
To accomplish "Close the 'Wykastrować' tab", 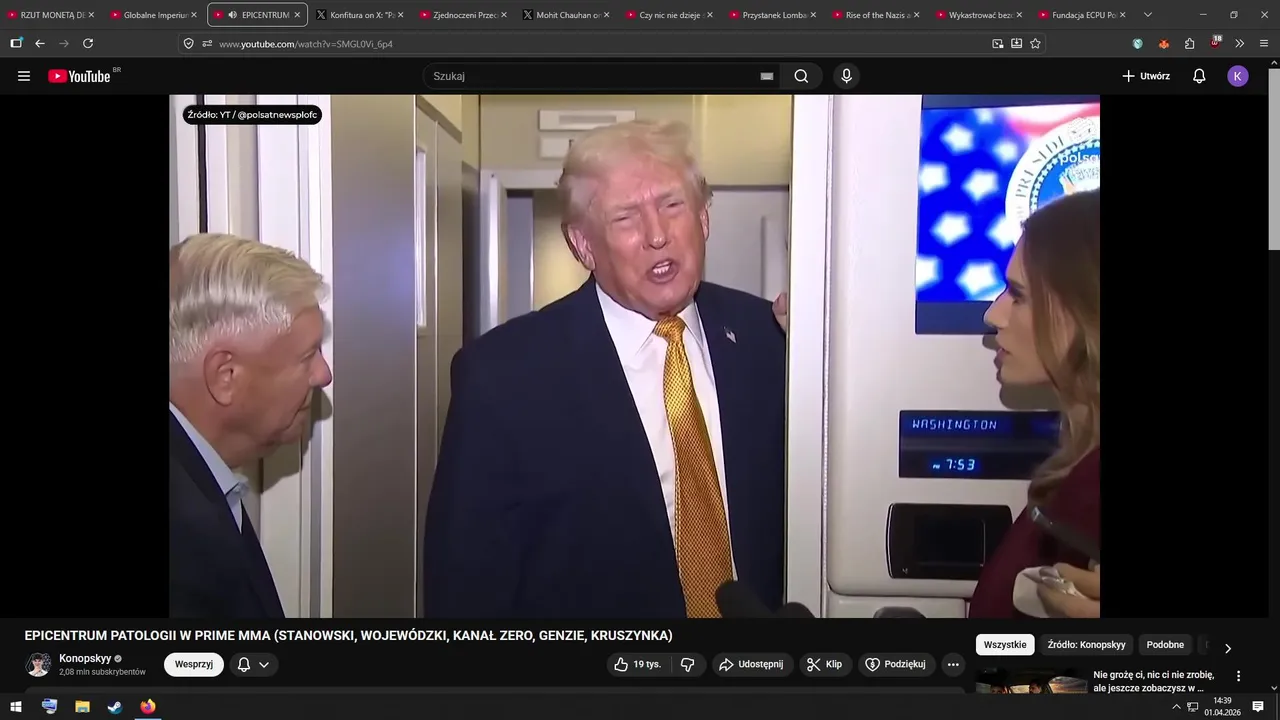I will click(1020, 15).
